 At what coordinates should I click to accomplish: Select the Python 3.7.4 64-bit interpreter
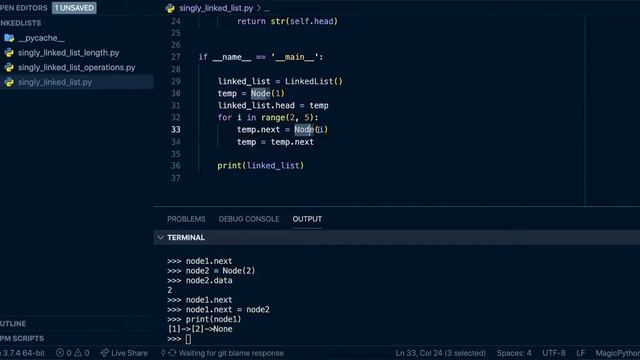22,353
